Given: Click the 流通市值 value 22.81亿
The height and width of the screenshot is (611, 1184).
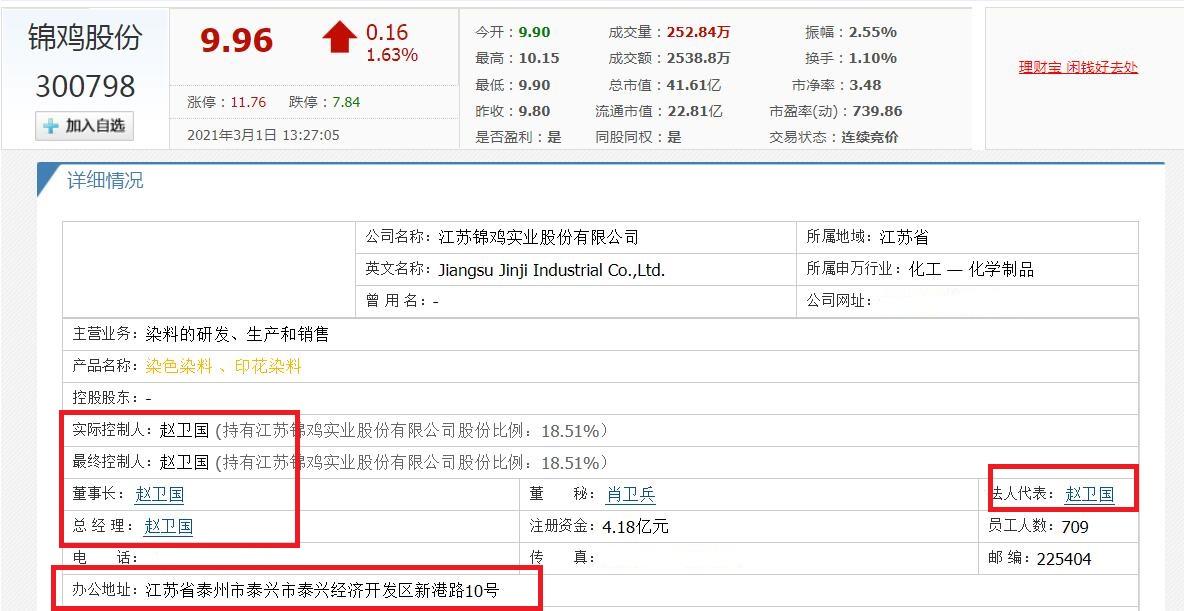Looking at the screenshot, I should pos(694,111).
